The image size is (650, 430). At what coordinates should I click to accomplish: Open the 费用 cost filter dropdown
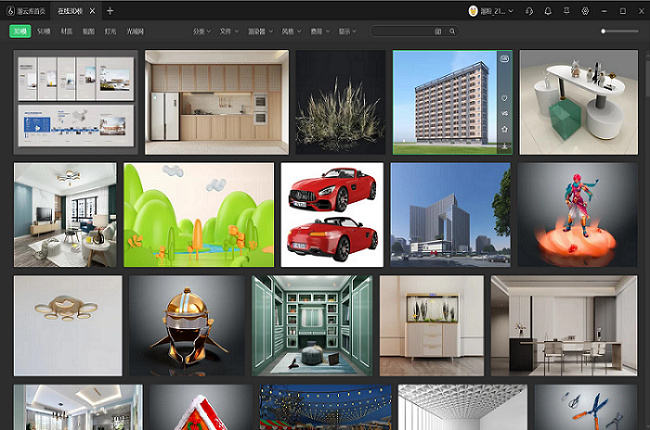[x=320, y=32]
